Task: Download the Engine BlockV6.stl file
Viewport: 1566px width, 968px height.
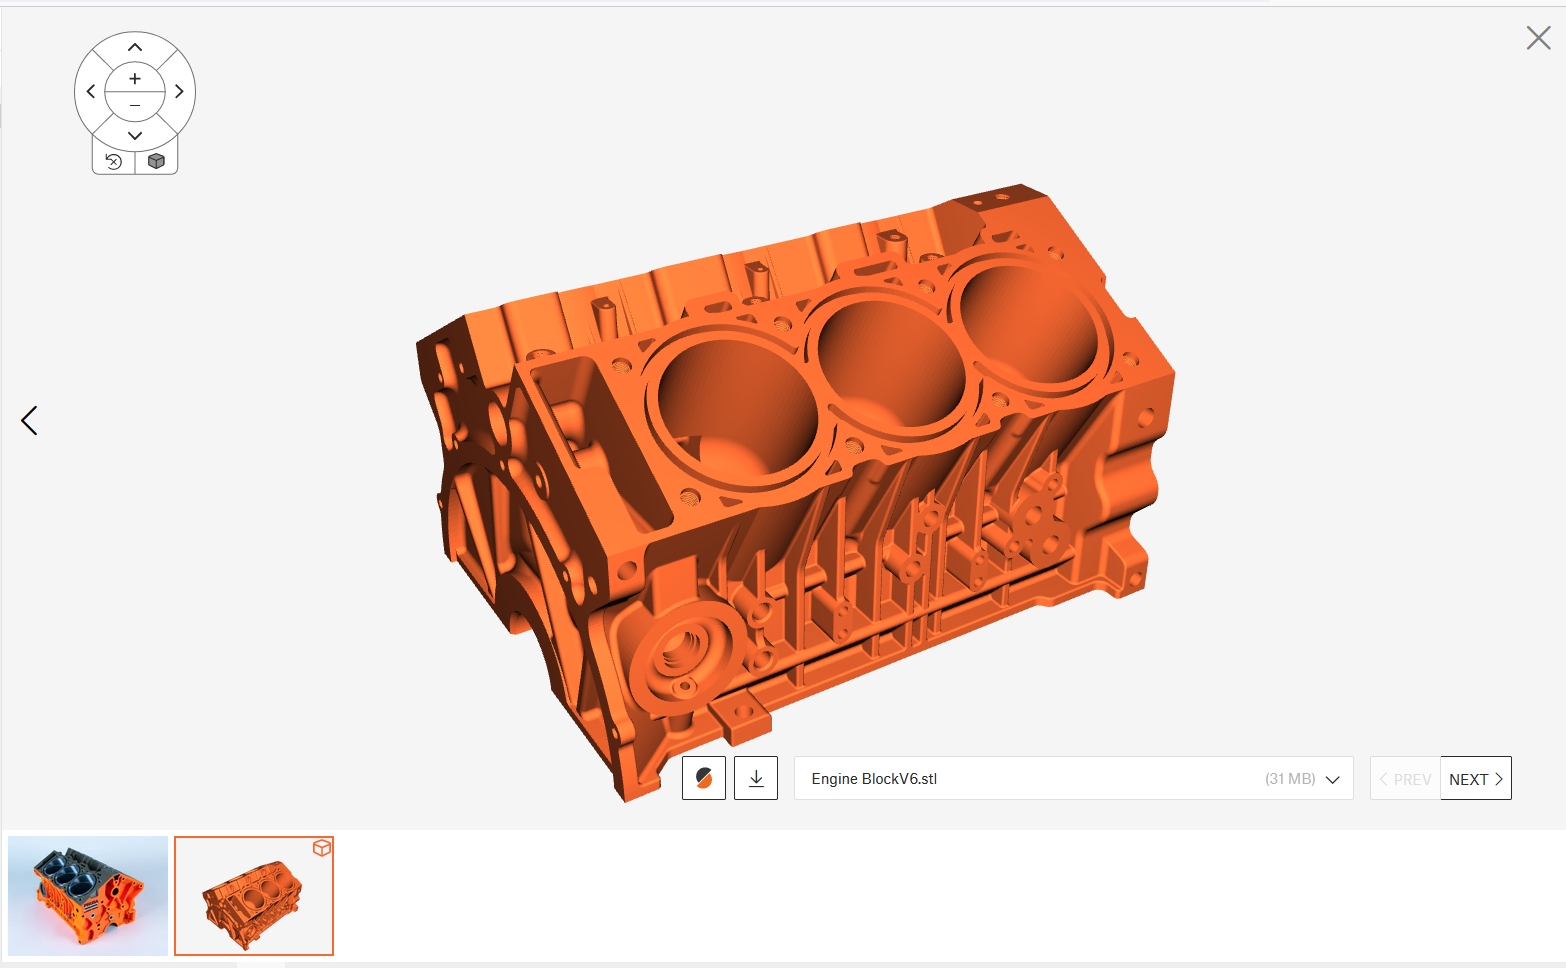Action: [756, 778]
